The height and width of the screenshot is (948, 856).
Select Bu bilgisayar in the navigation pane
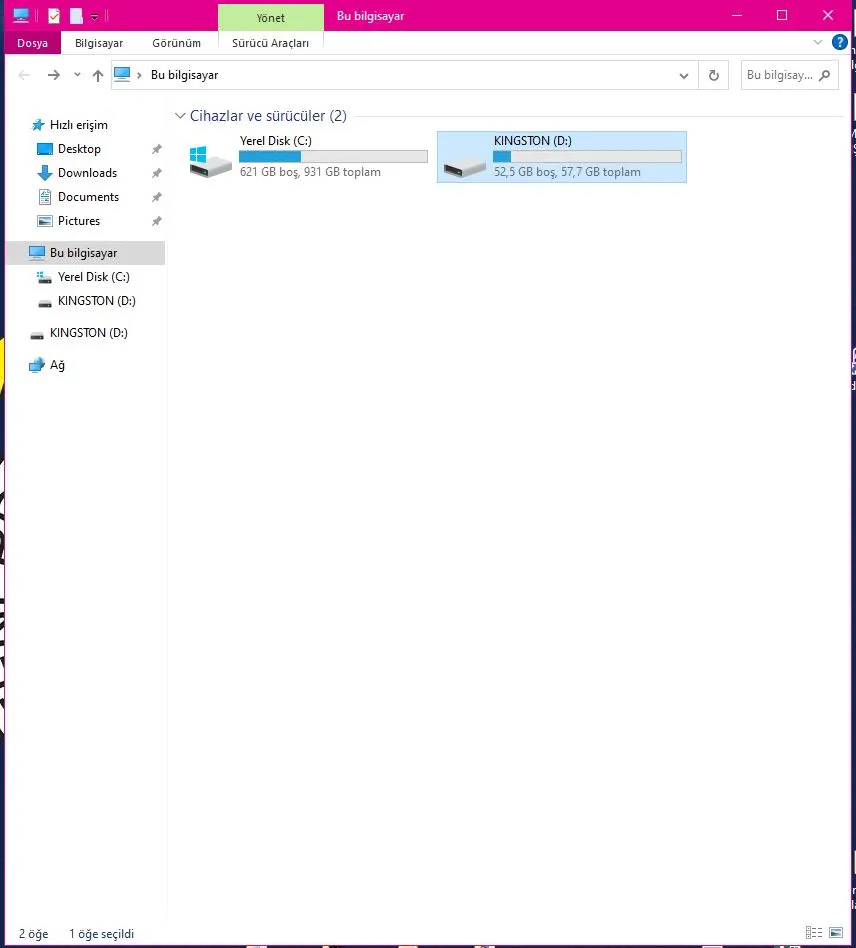85,253
